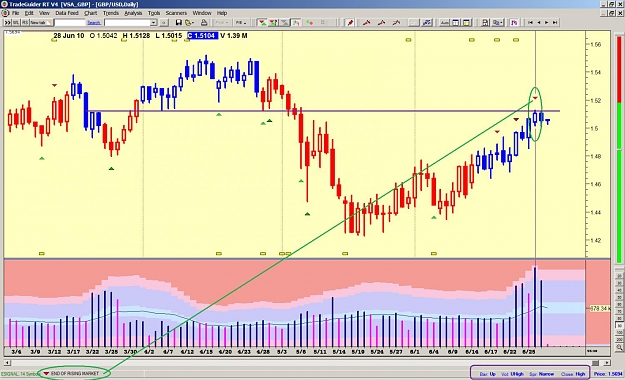Save chart with floppy disk icon
The width and height of the screenshot is (625, 380).
[x=179, y=23]
